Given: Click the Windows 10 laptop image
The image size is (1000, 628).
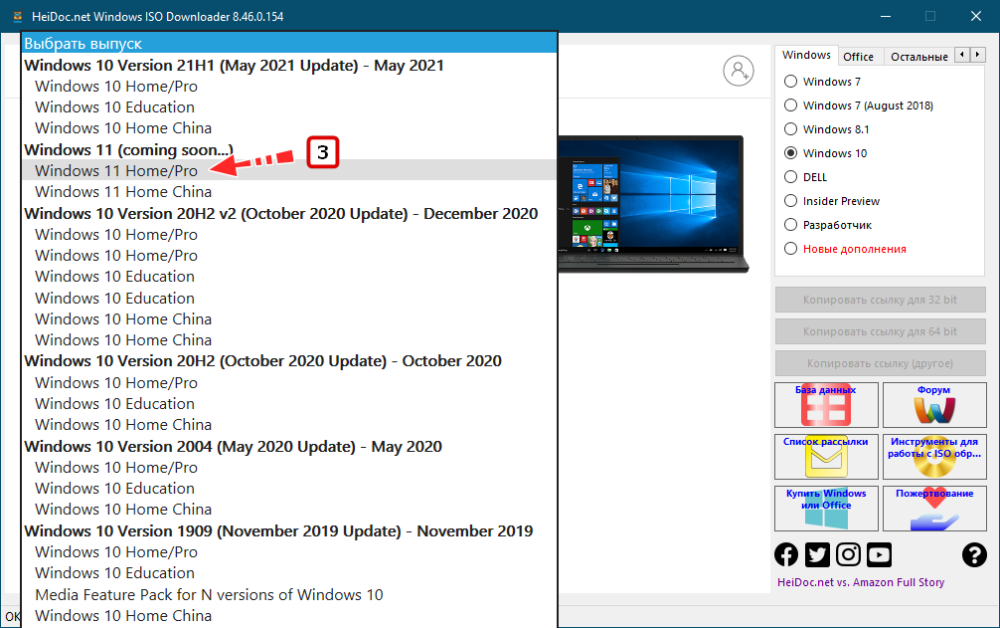Looking at the screenshot, I should (x=653, y=204).
